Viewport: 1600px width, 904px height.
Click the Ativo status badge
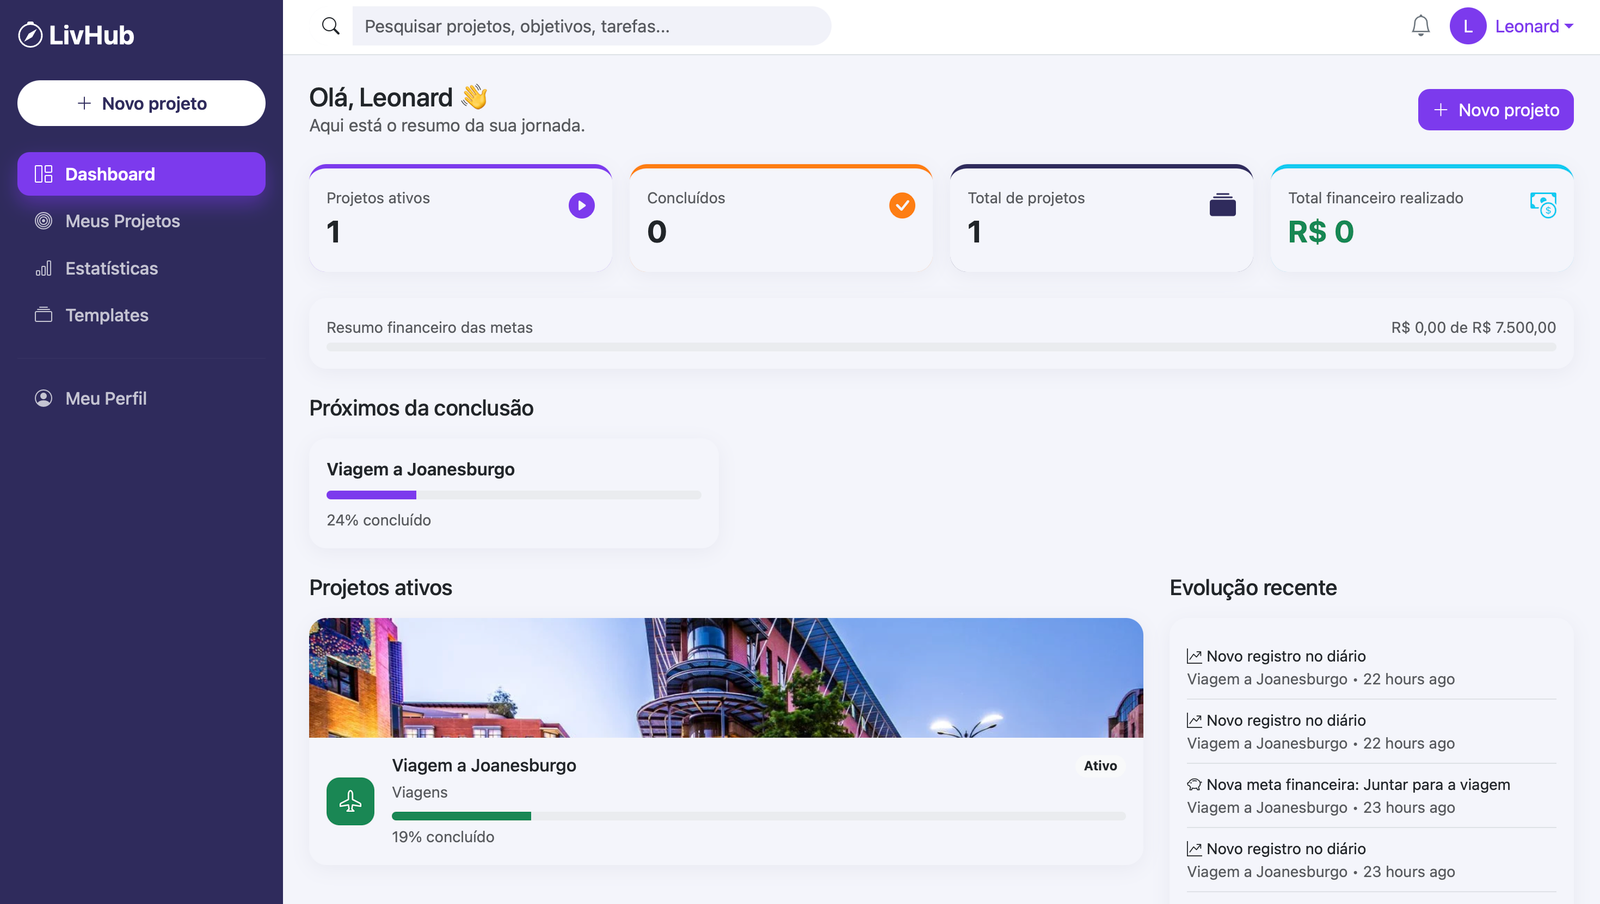pos(1100,766)
